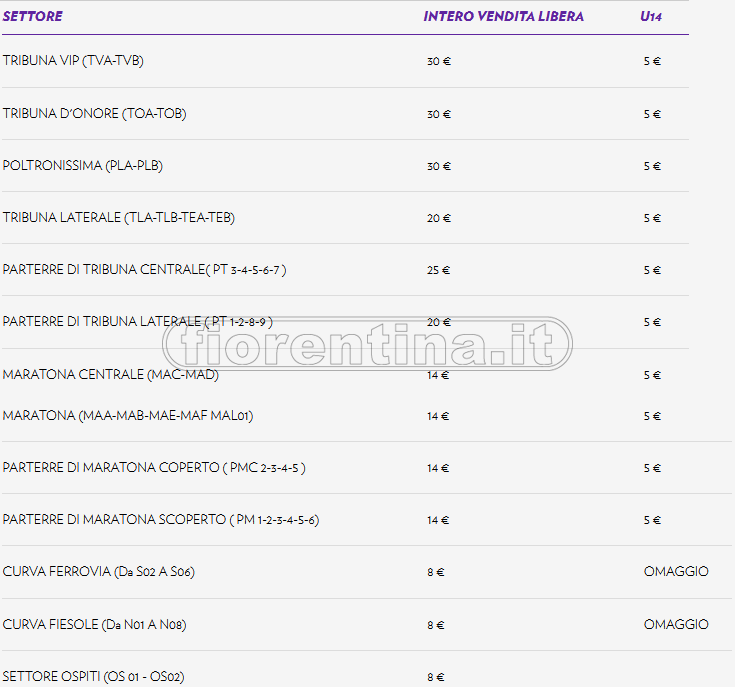Select the TRIBUNA D'ONORE (TOA-TOB) sector name
The image size is (735, 687).
coord(94,113)
